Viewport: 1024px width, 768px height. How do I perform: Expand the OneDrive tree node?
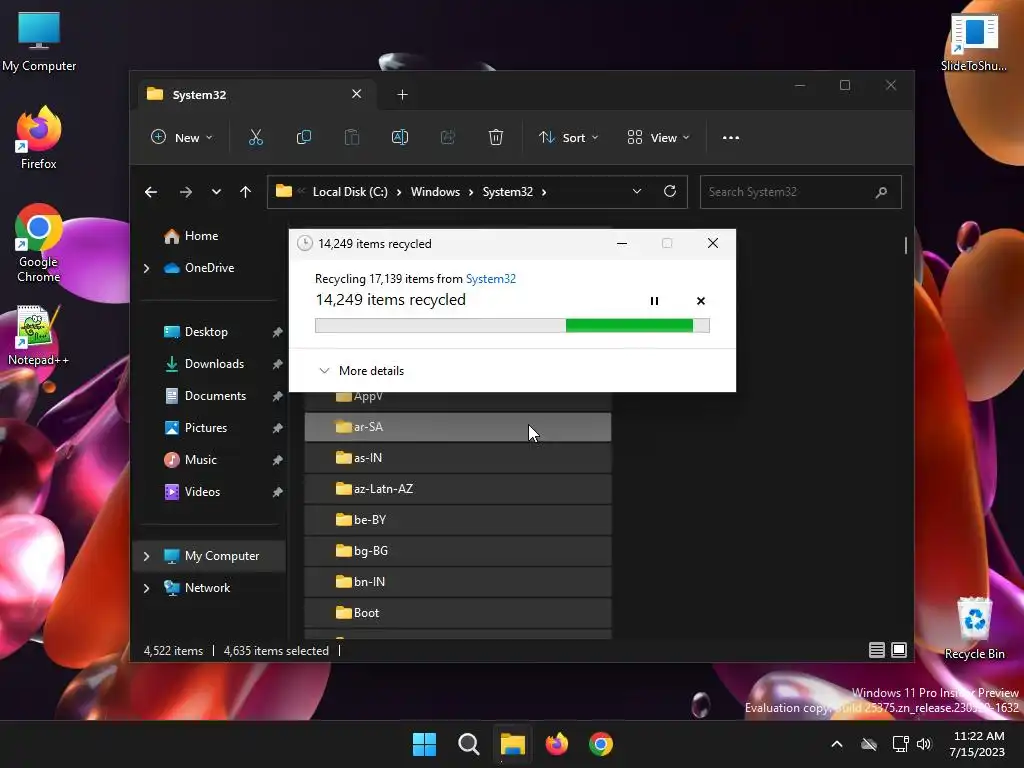[x=146, y=268]
